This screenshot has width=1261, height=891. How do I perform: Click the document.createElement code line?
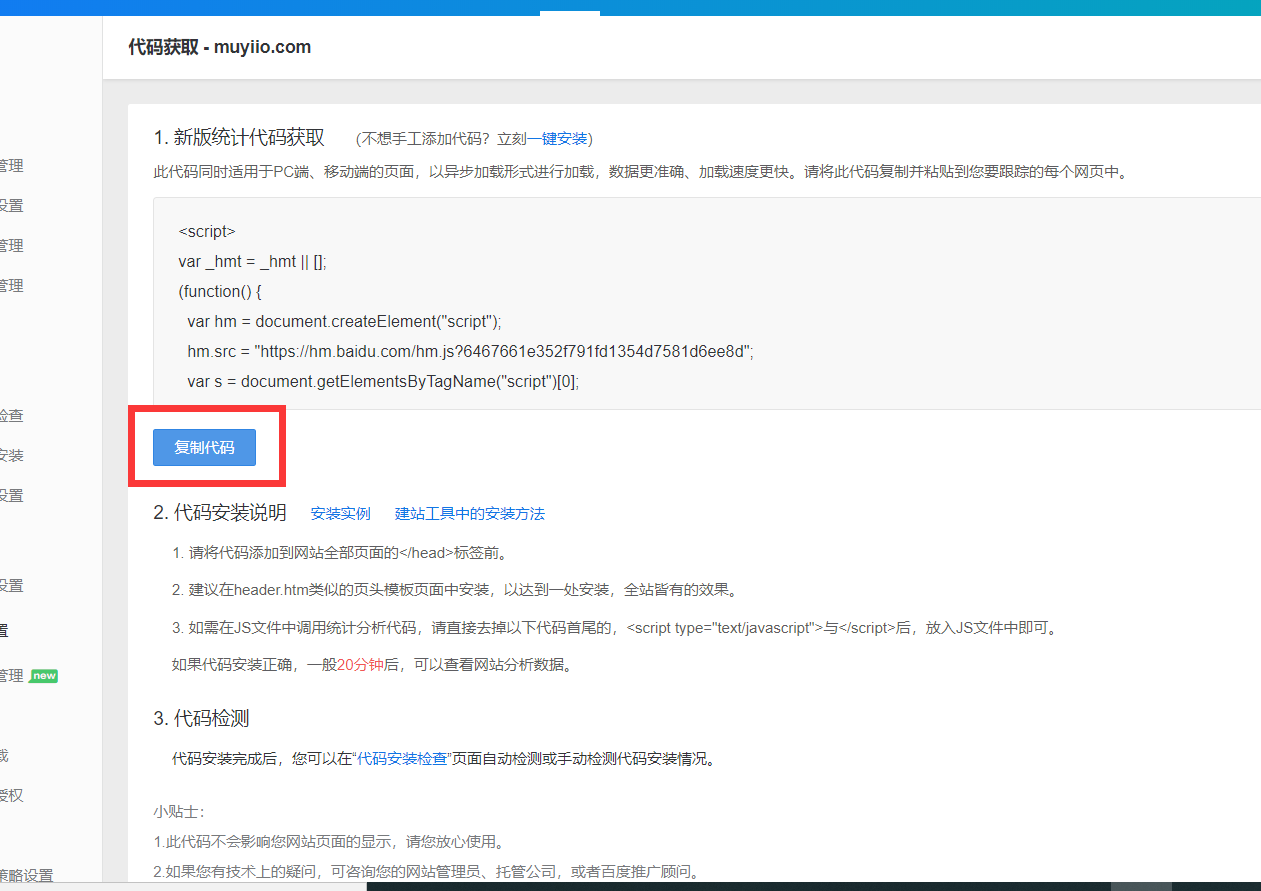[344, 321]
